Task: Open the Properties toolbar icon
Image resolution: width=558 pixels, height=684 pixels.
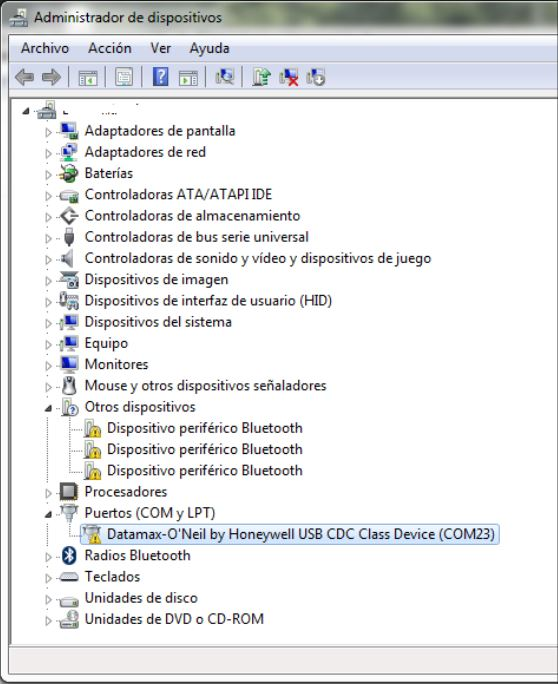Action: click(x=124, y=77)
